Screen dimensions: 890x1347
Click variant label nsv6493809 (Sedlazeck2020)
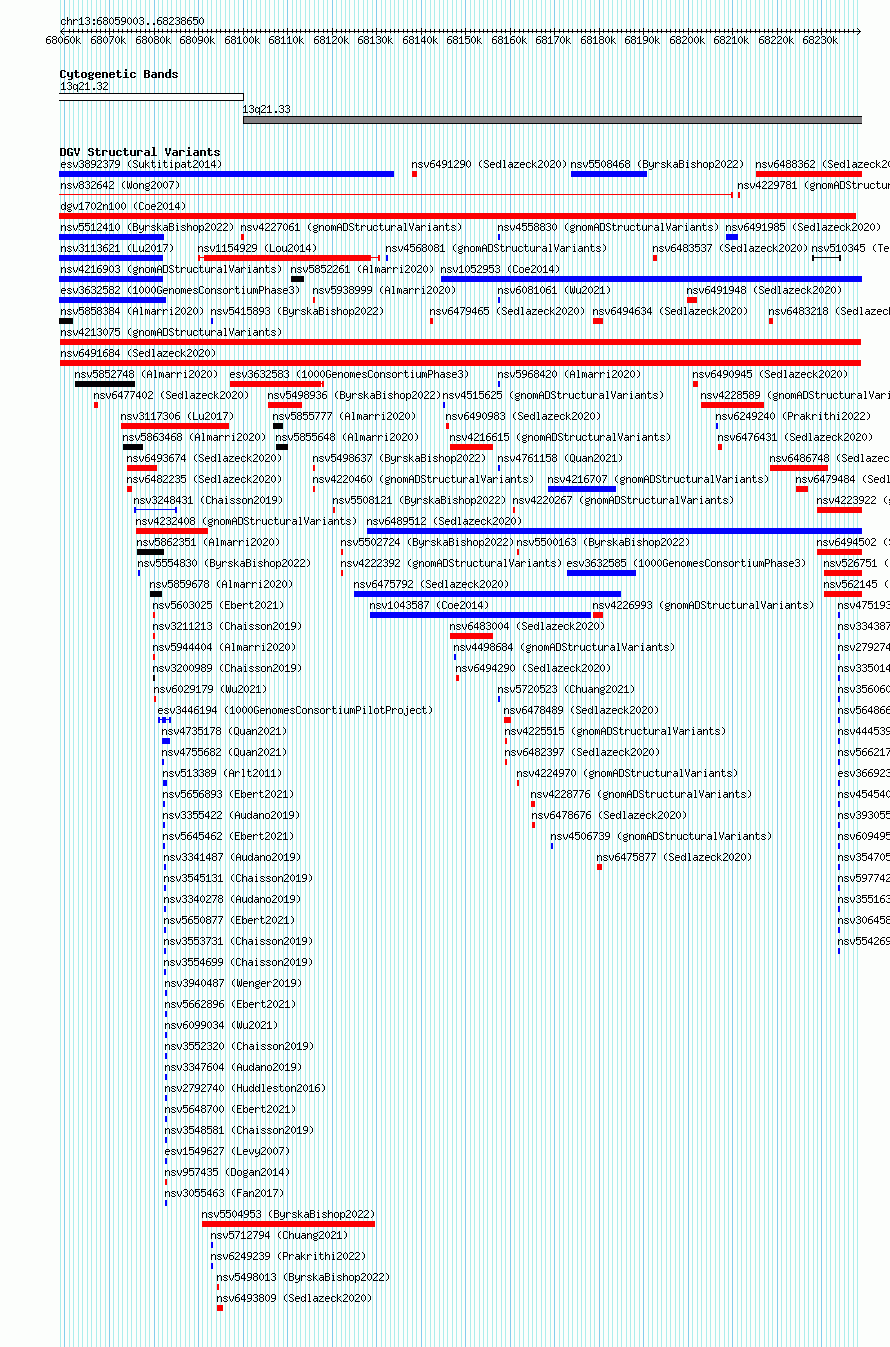click(x=294, y=1298)
